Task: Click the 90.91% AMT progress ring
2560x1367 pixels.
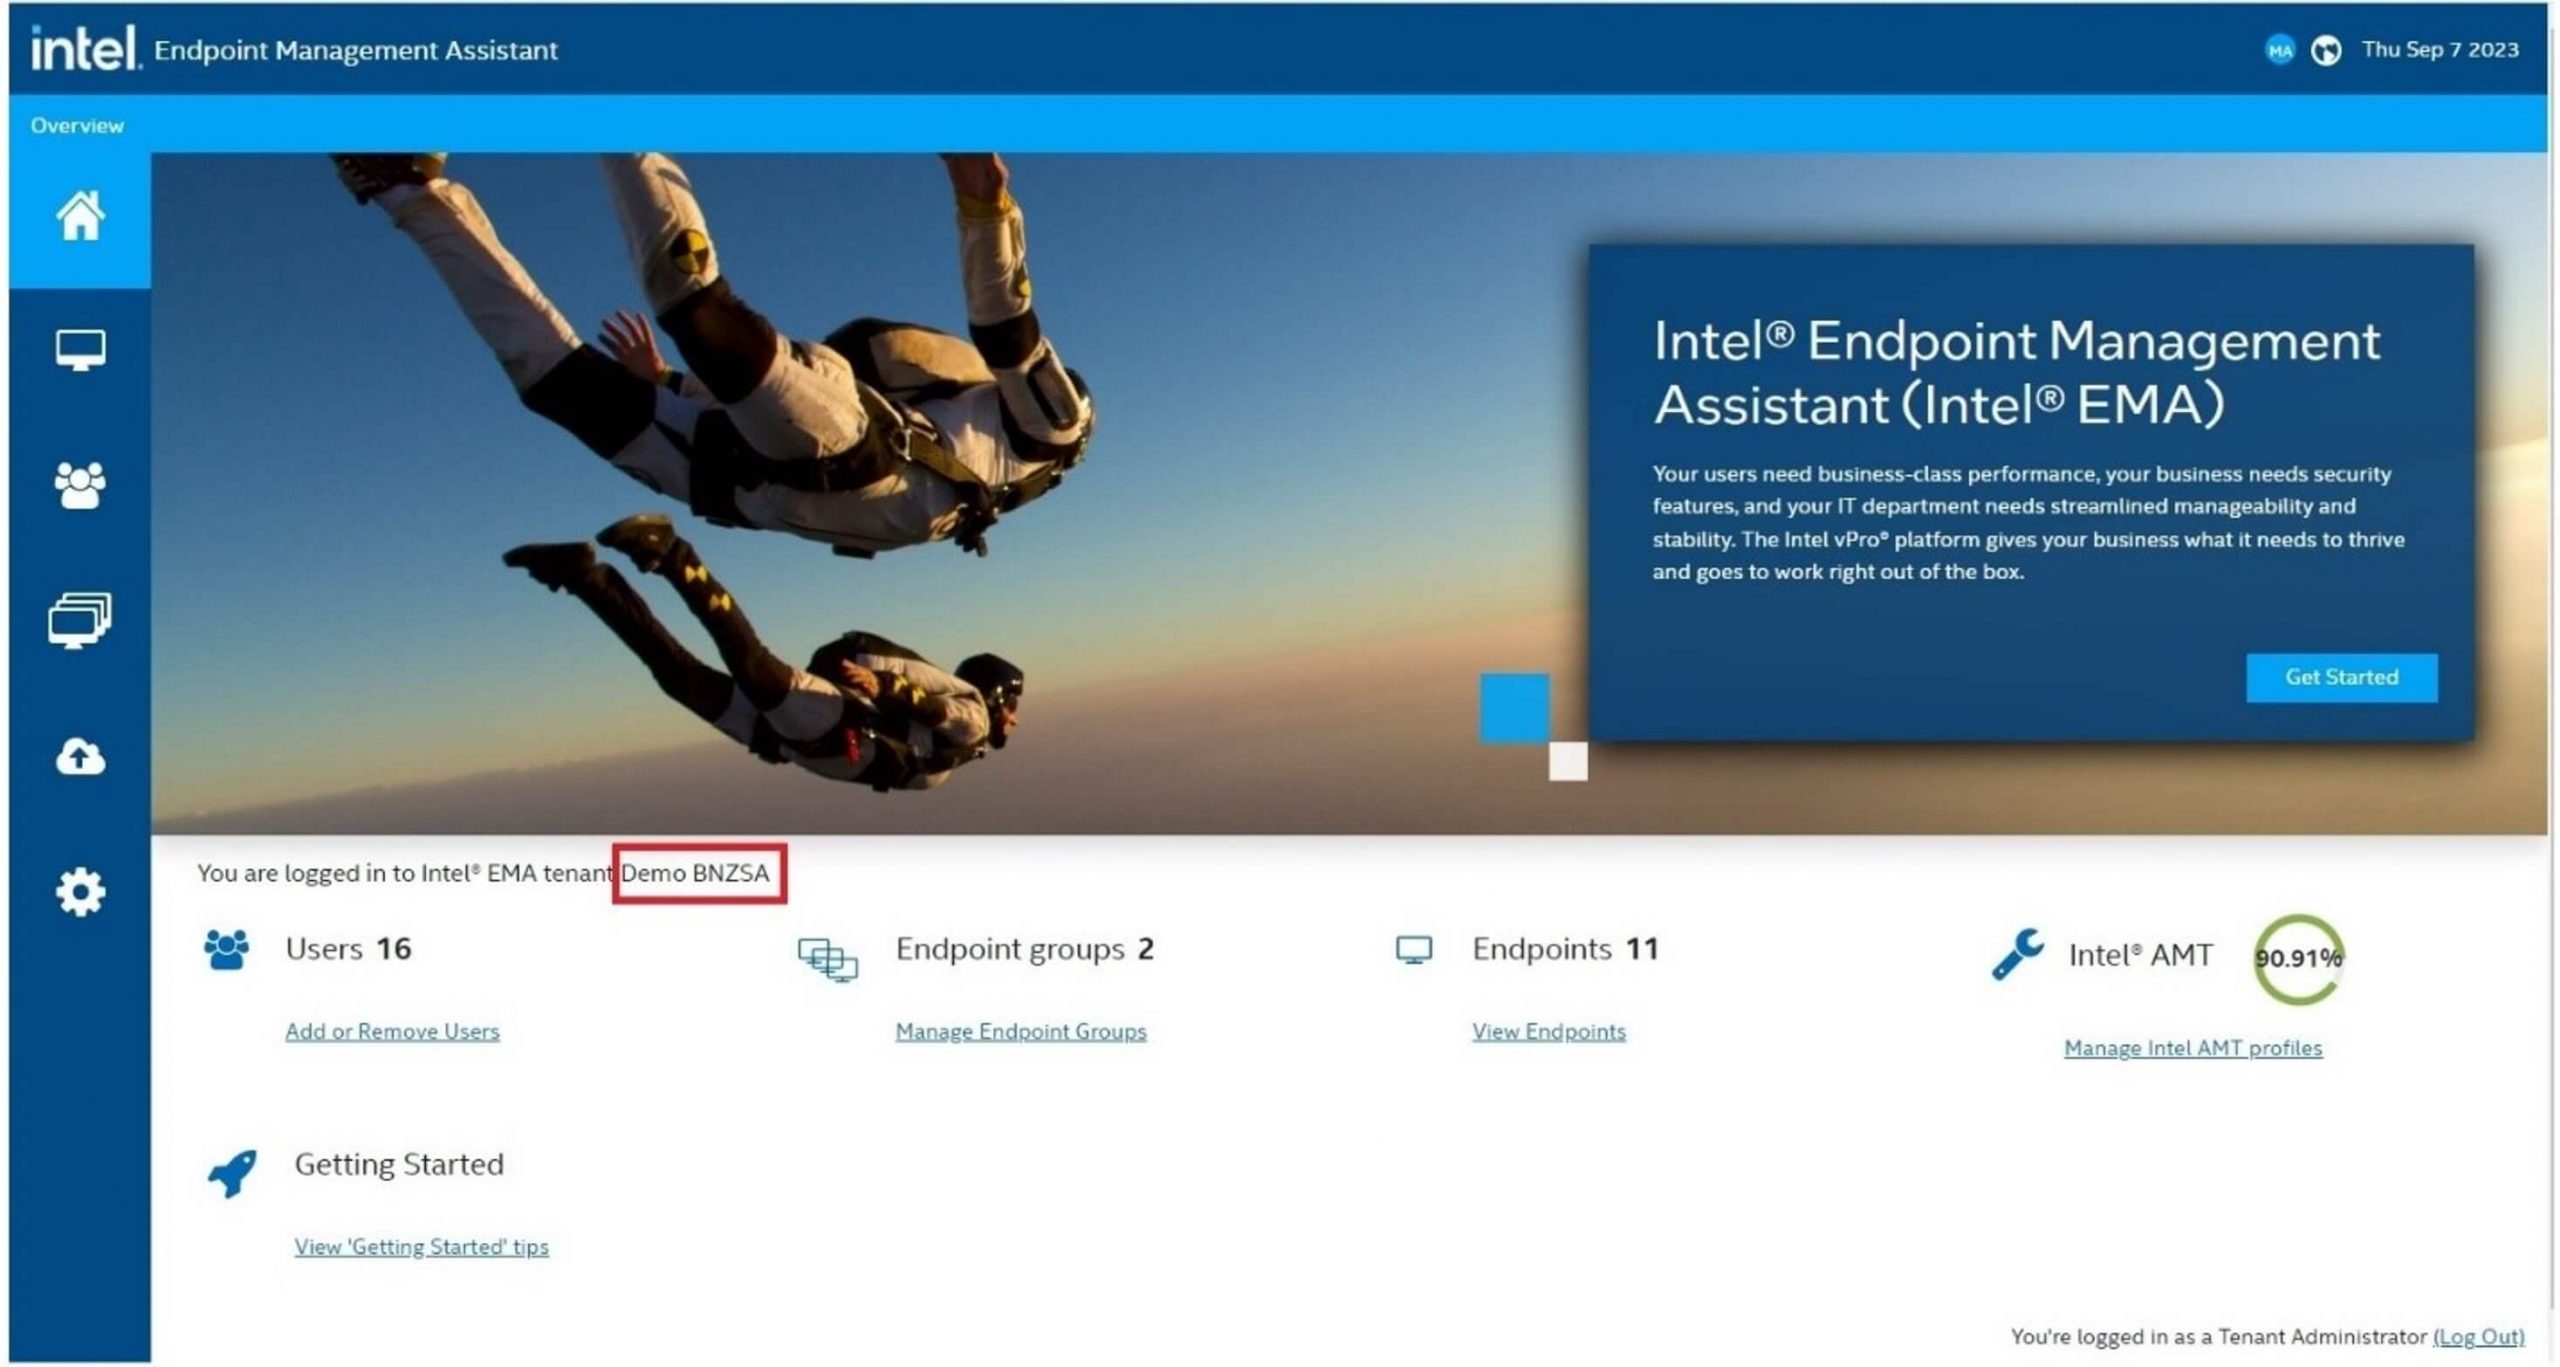Action: (2298, 959)
